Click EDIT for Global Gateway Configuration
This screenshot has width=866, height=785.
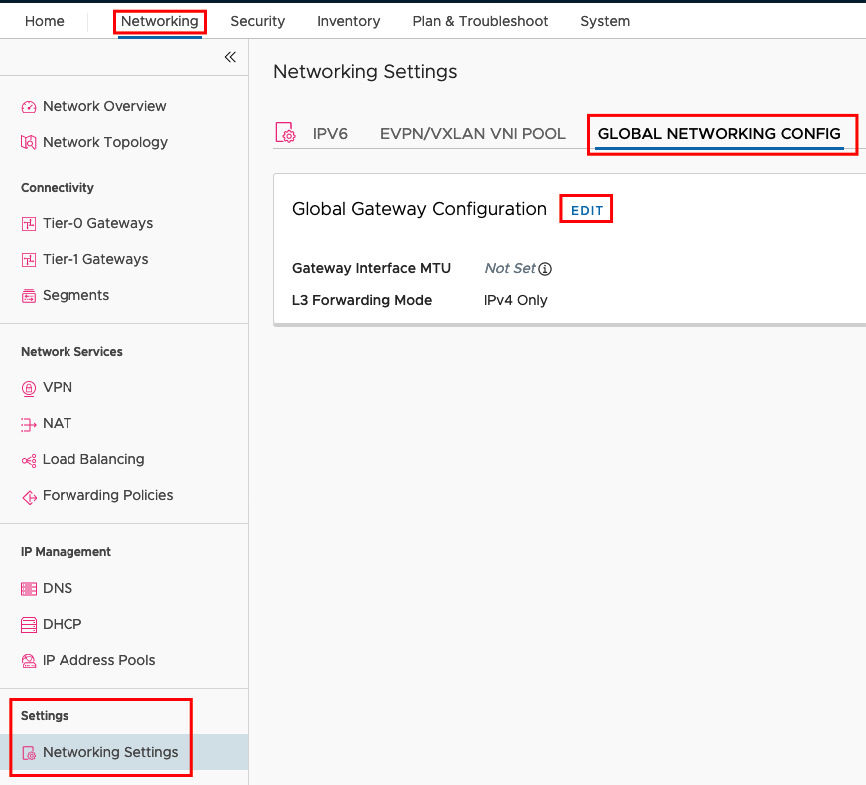point(587,210)
